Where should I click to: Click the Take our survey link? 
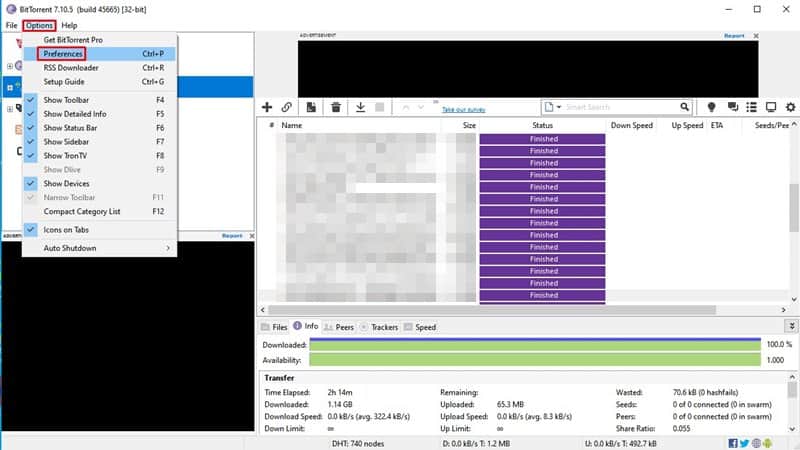pyautogui.click(x=463, y=110)
